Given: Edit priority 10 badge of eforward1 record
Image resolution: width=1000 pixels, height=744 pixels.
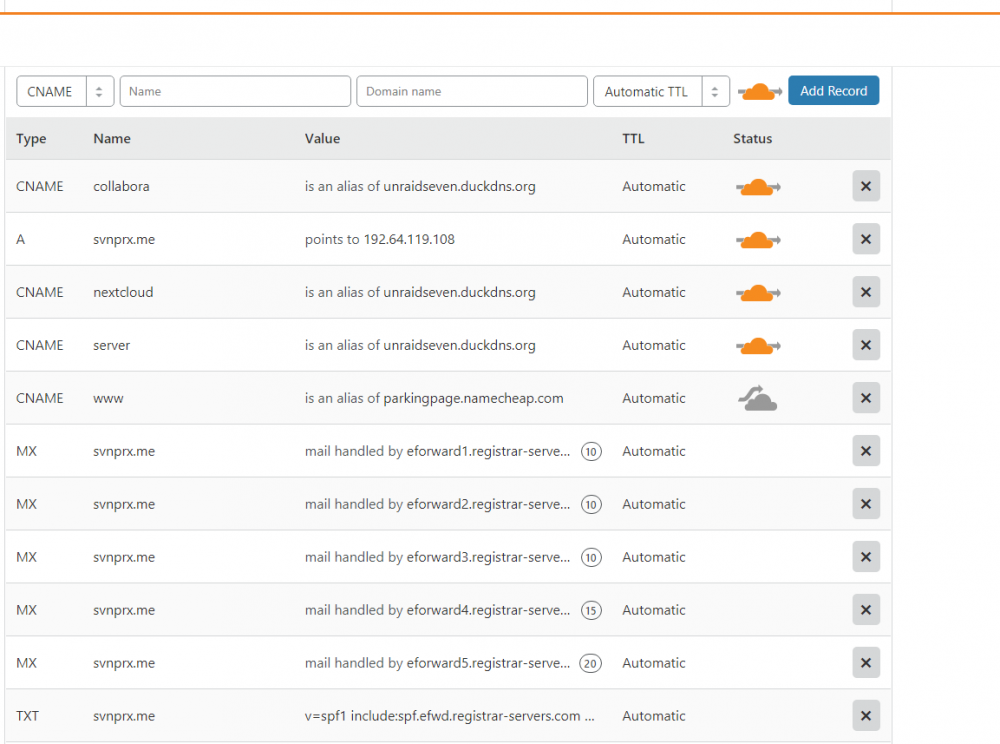Looking at the screenshot, I should pyautogui.click(x=591, y=451).
